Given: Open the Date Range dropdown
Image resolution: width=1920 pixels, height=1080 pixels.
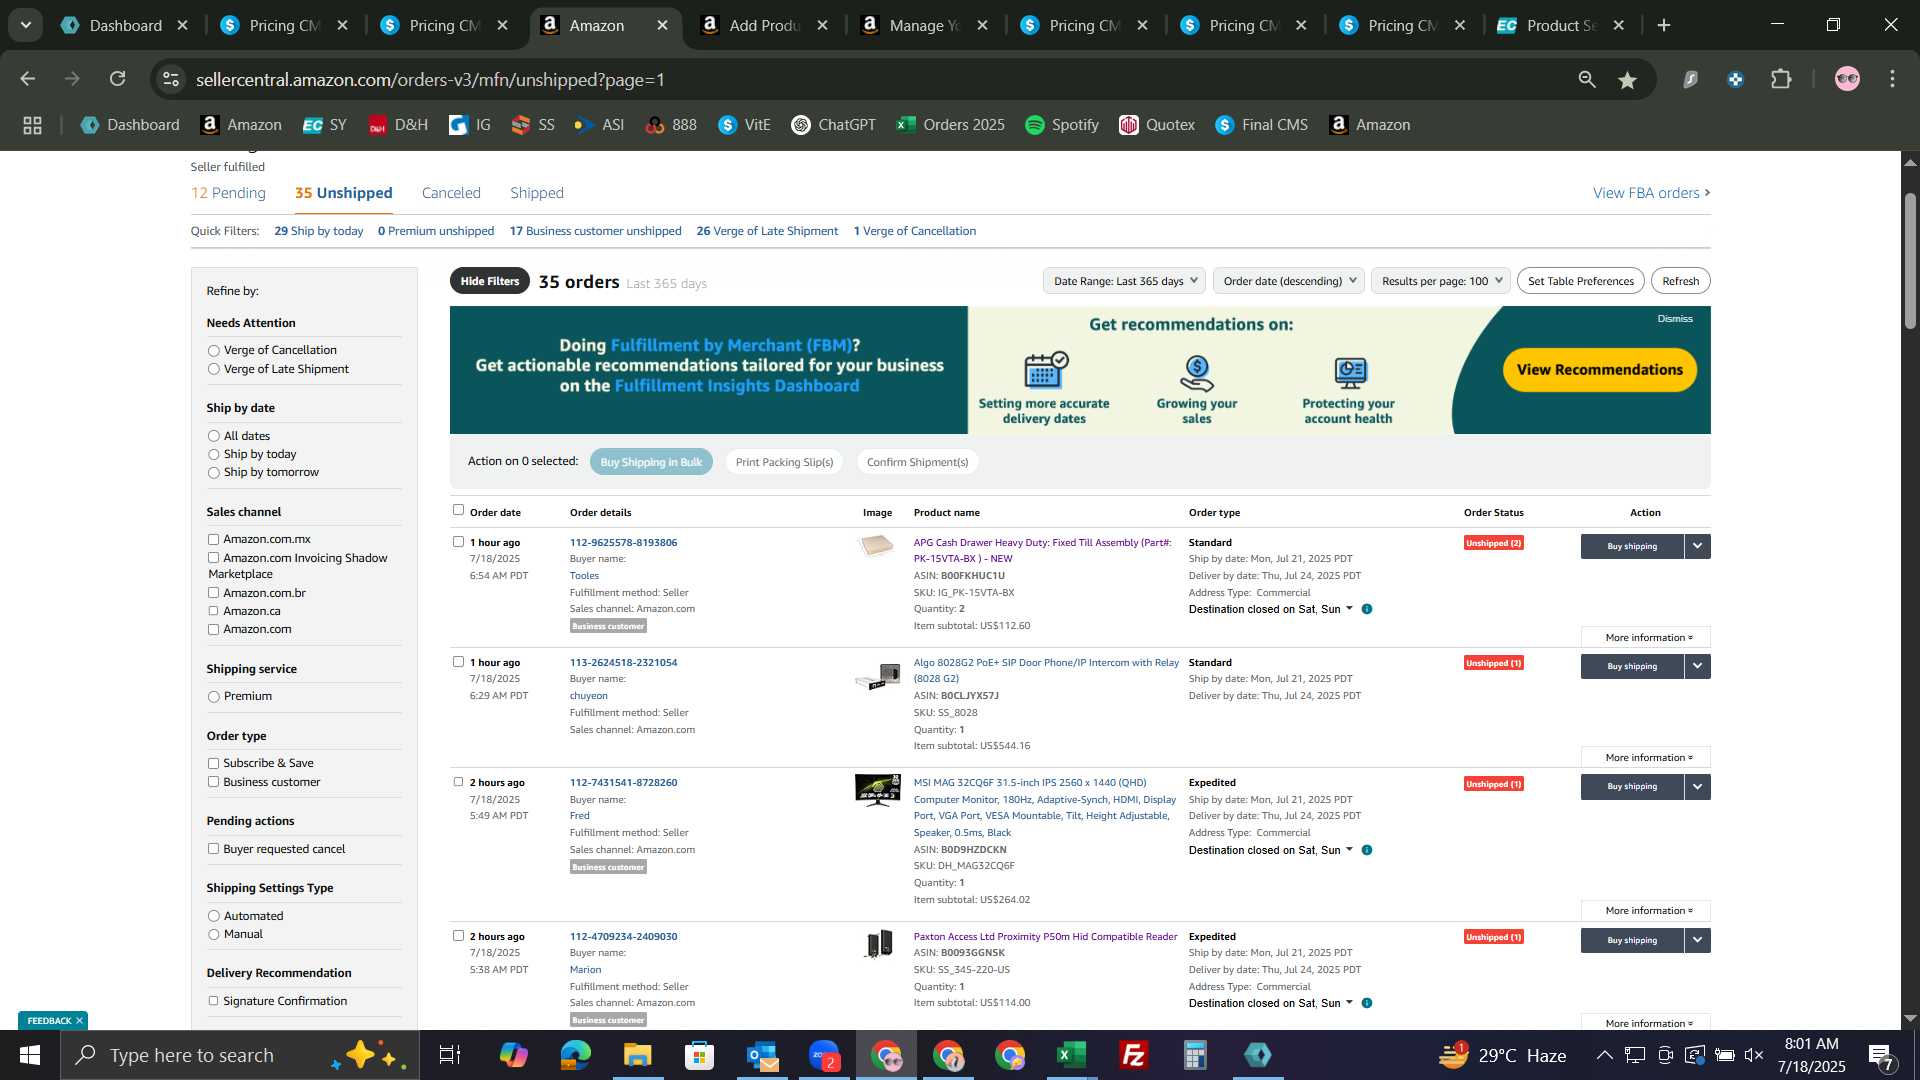Looking at the screenshot, I should click(1124, 281).
